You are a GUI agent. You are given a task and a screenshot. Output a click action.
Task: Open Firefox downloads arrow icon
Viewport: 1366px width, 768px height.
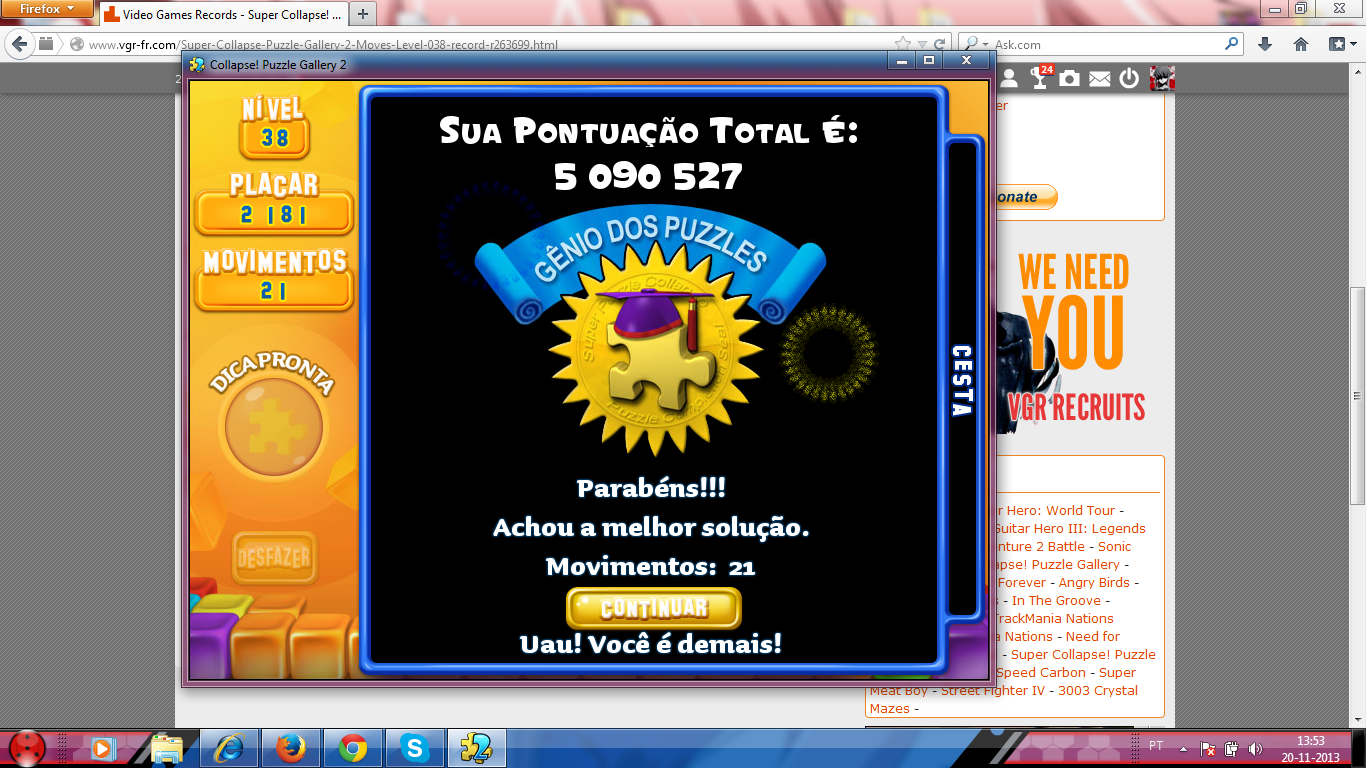coord(1265,44)
